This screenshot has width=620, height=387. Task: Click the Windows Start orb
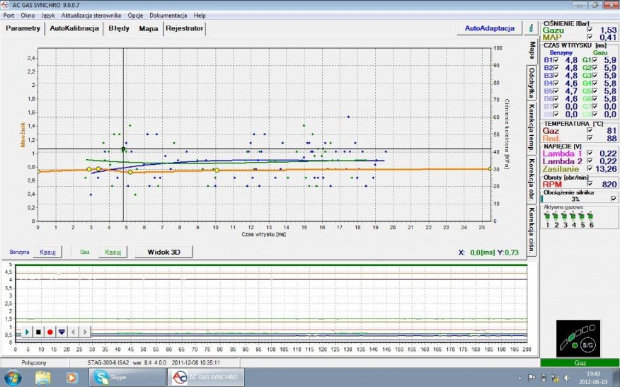pos(12,377)
